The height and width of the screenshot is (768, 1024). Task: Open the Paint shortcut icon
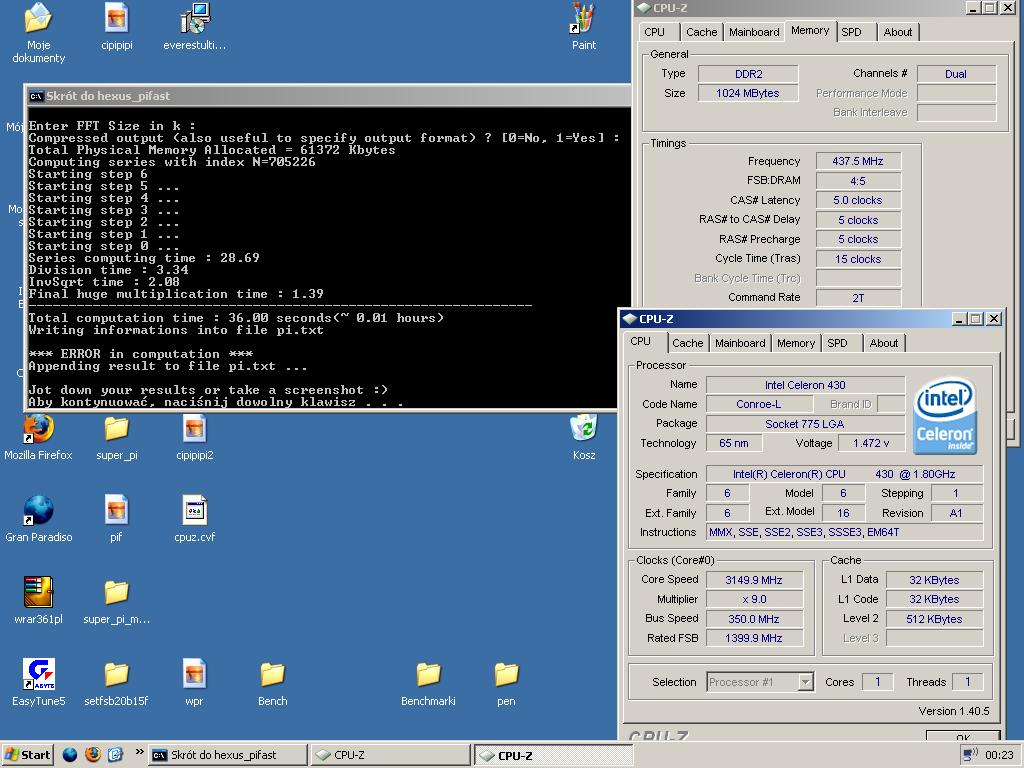click(x=583, y=18)
